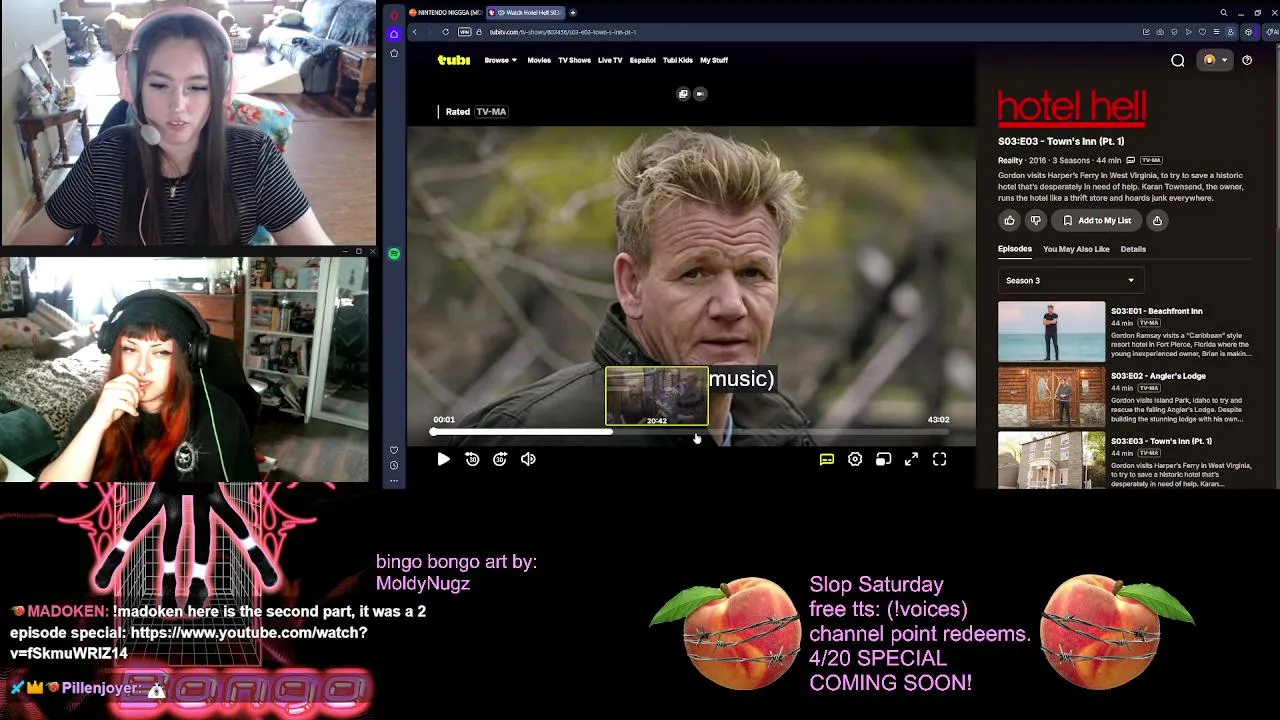The height and width of the screenshot is (720, 1280).
Task: Go to the Tubi home logo
Action: coord(453,60)
